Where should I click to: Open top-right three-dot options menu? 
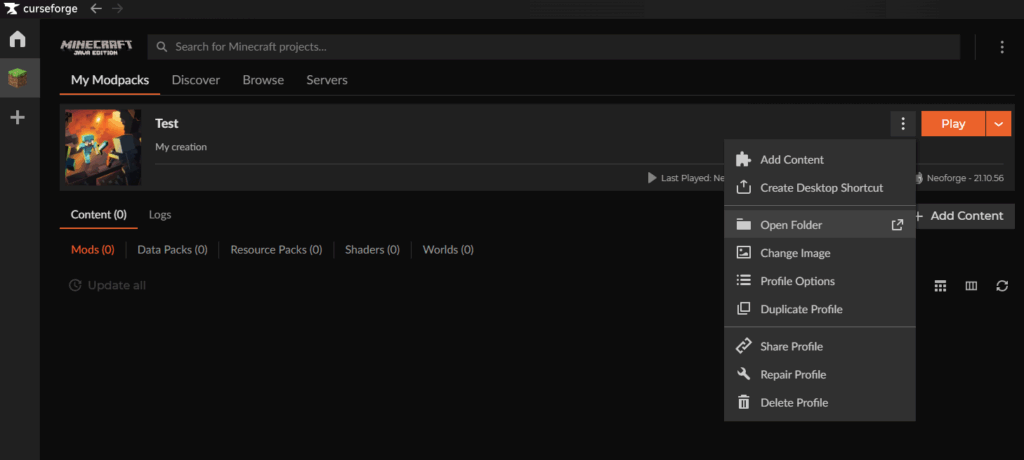[1001, 47]
